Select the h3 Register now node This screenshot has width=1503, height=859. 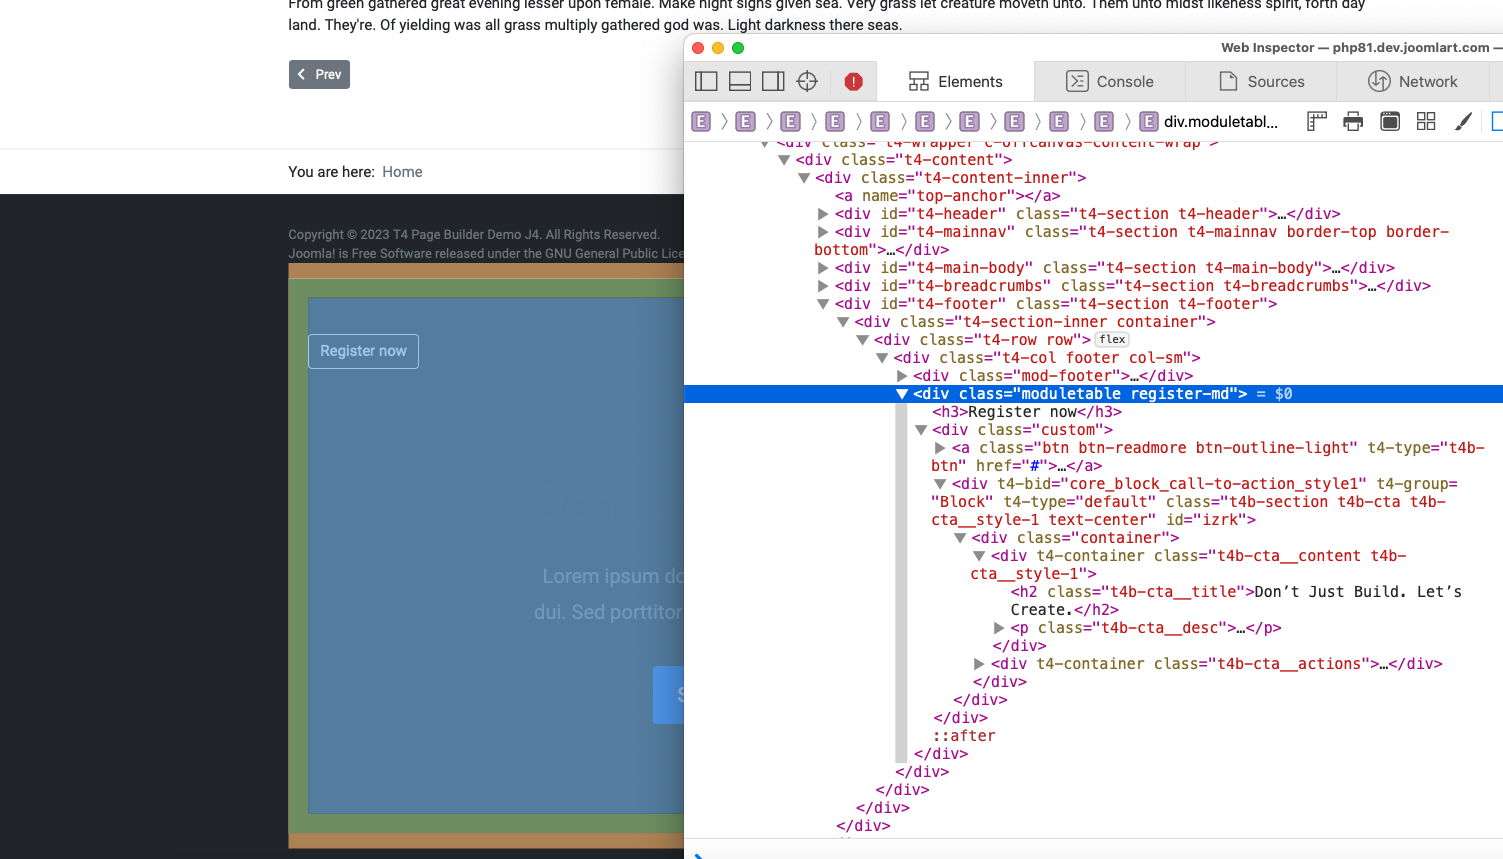tap(1026, 412)
